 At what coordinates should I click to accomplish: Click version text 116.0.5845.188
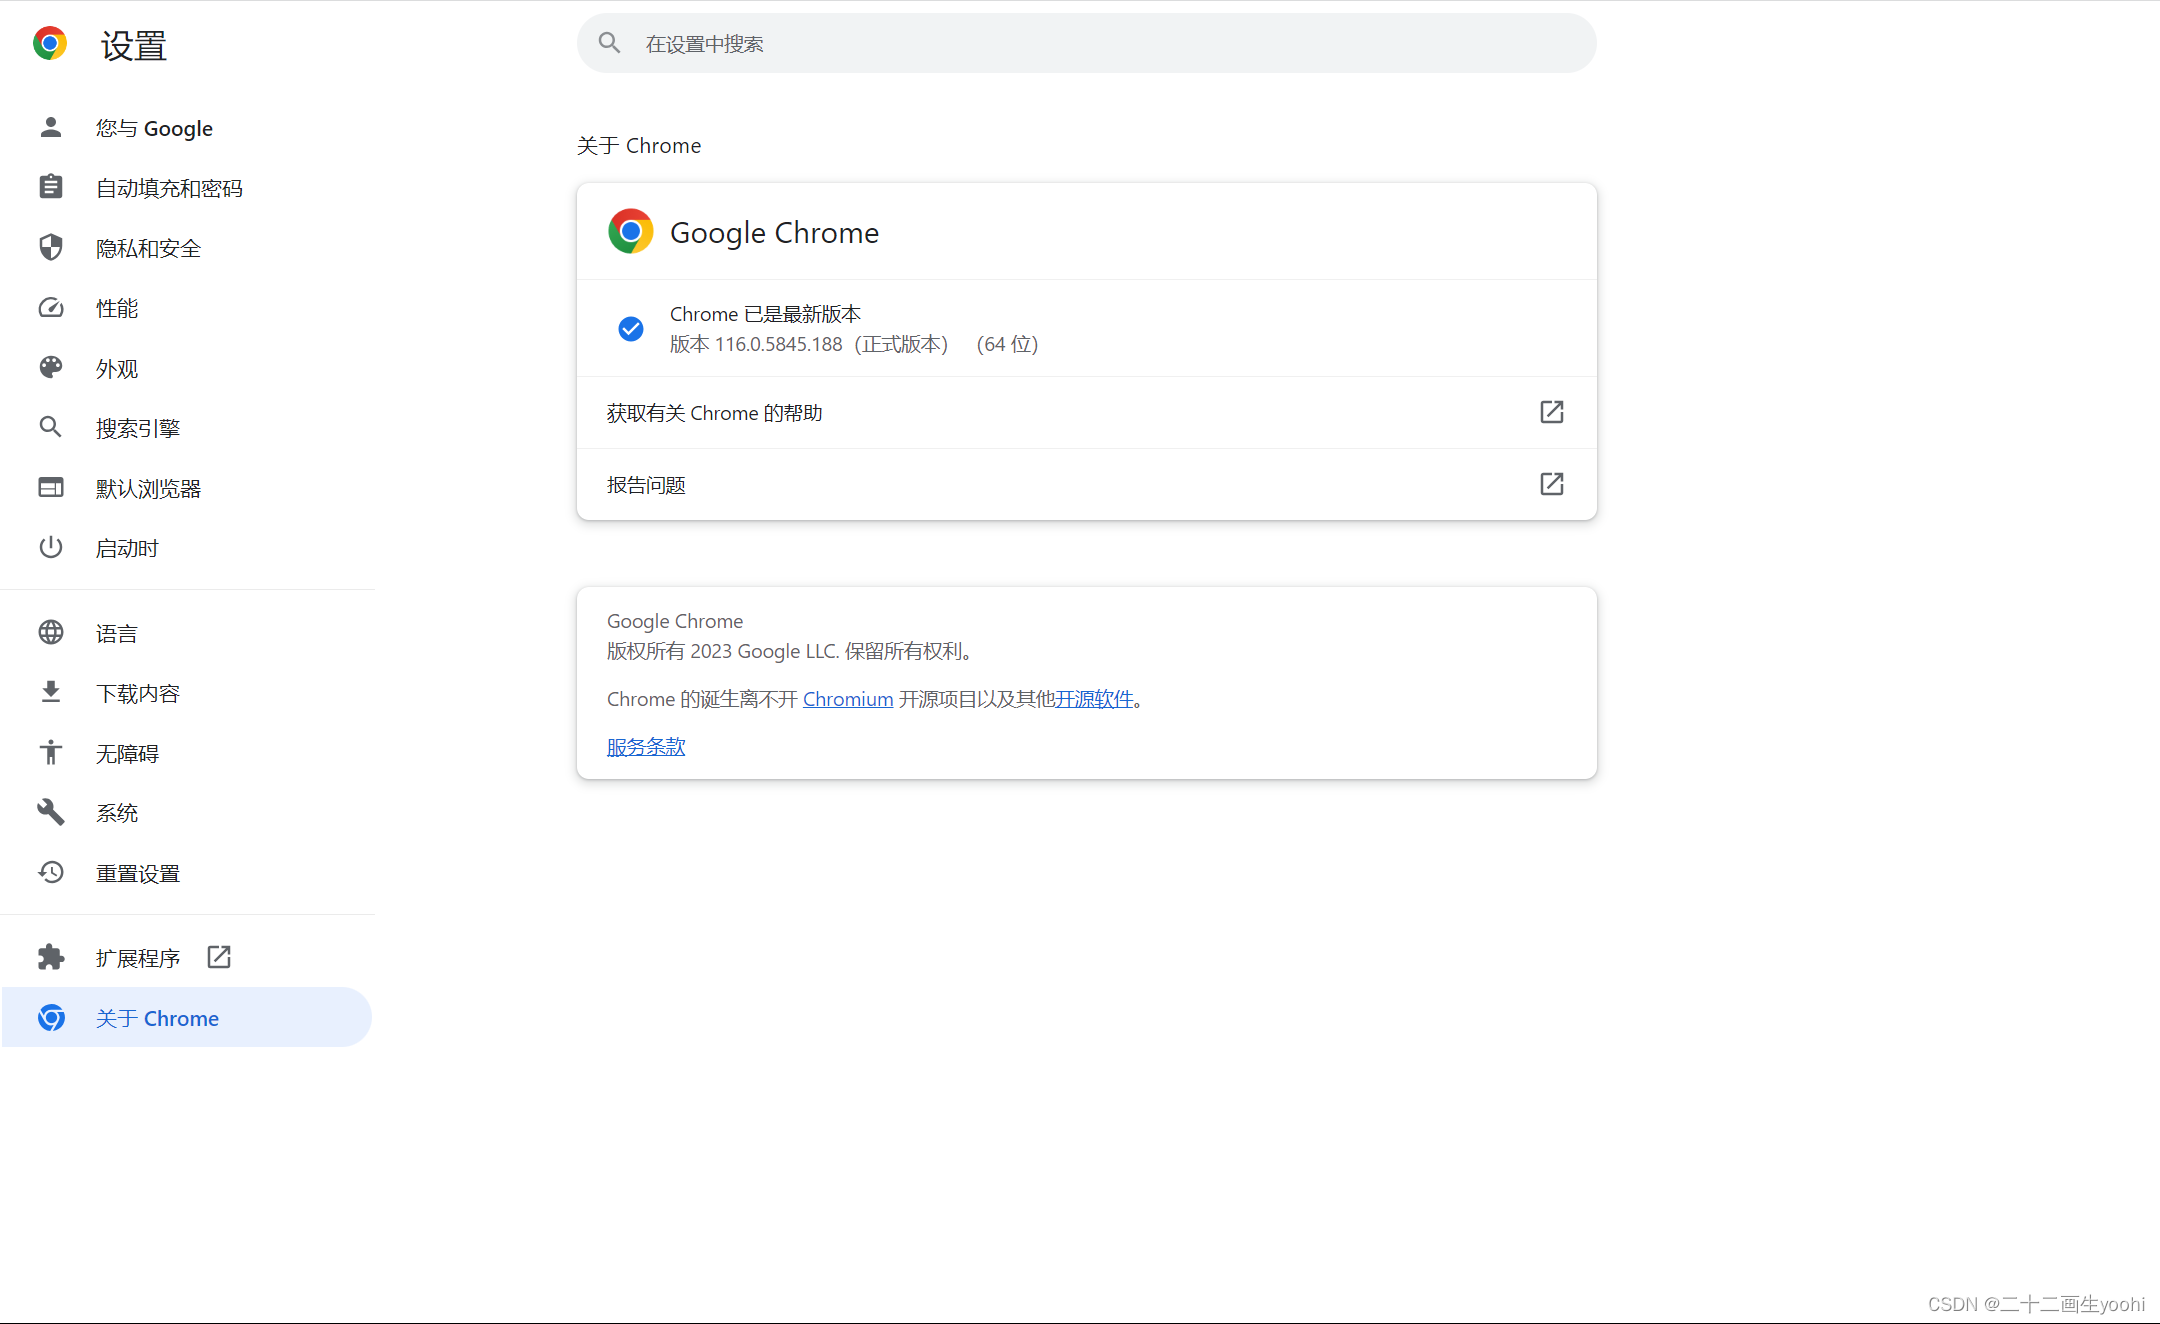pyautogui.click(x=779, y=344)
